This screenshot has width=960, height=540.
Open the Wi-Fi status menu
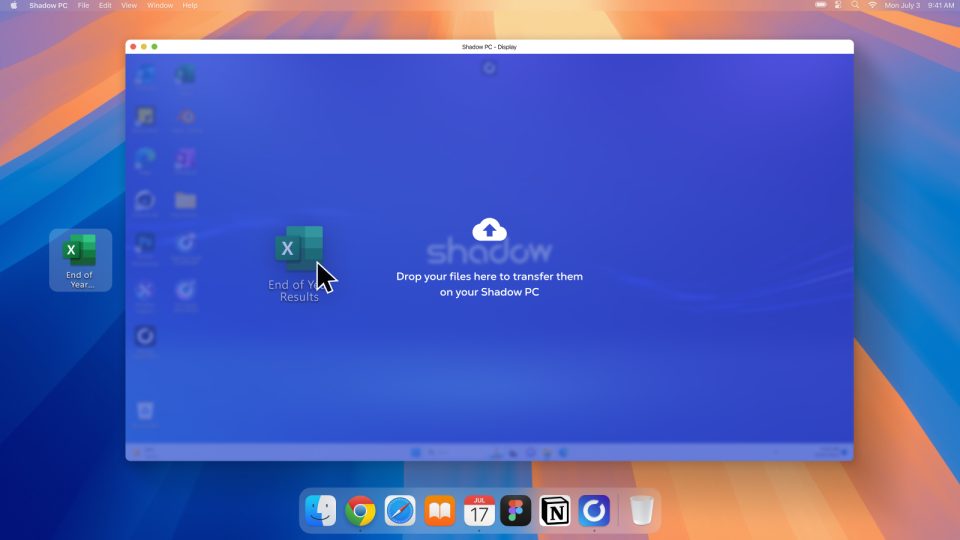coord(872,5)
